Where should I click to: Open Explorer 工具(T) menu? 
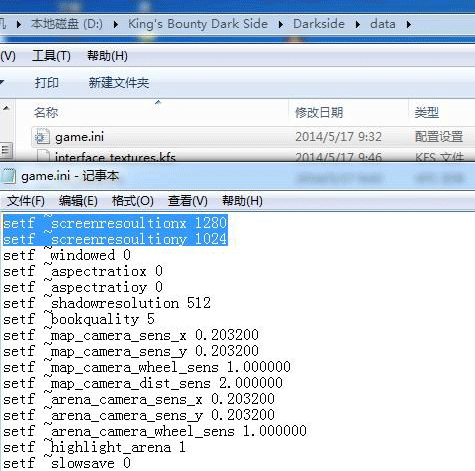coord(51,56)
